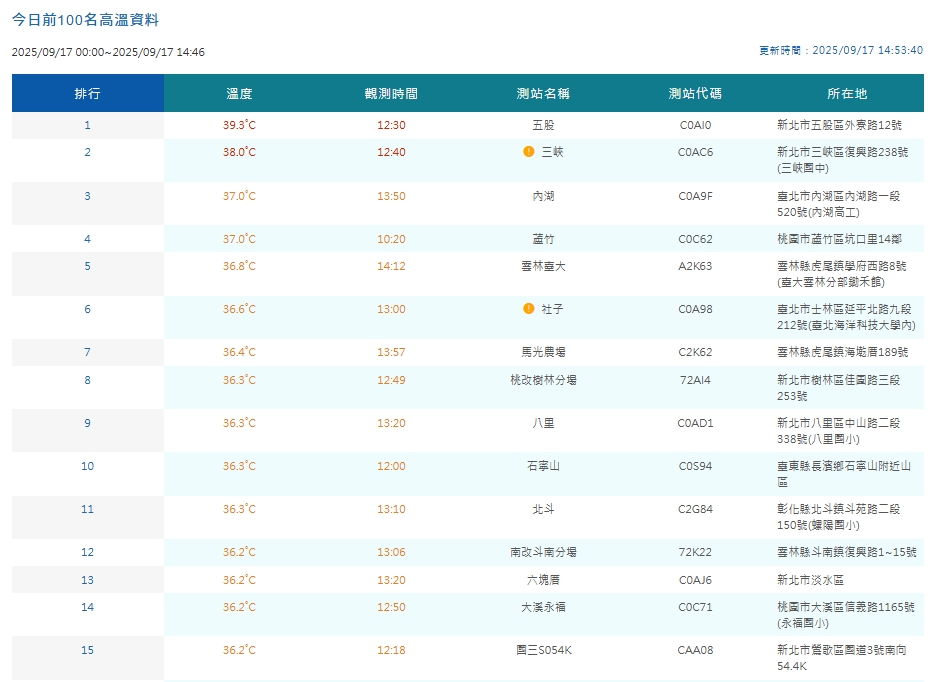Click station code C0AI0
The image size is (931, 682).
(695, 125)
